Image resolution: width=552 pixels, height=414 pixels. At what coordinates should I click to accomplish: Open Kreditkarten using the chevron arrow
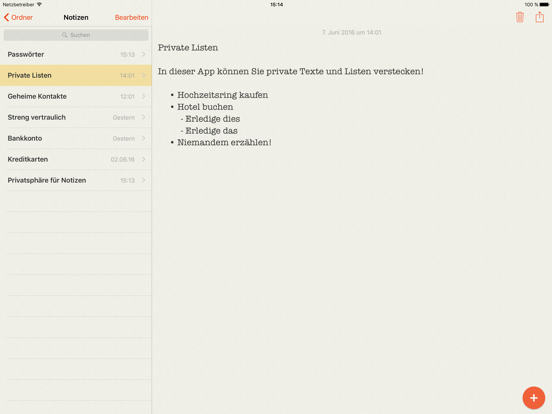[144, 159]
